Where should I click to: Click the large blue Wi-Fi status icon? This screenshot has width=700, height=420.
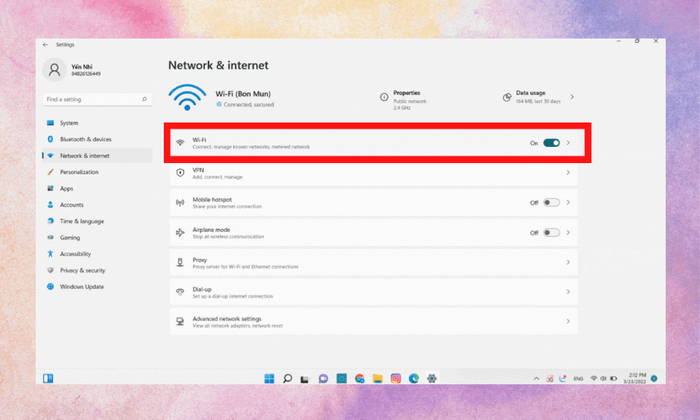pos(187,97)
